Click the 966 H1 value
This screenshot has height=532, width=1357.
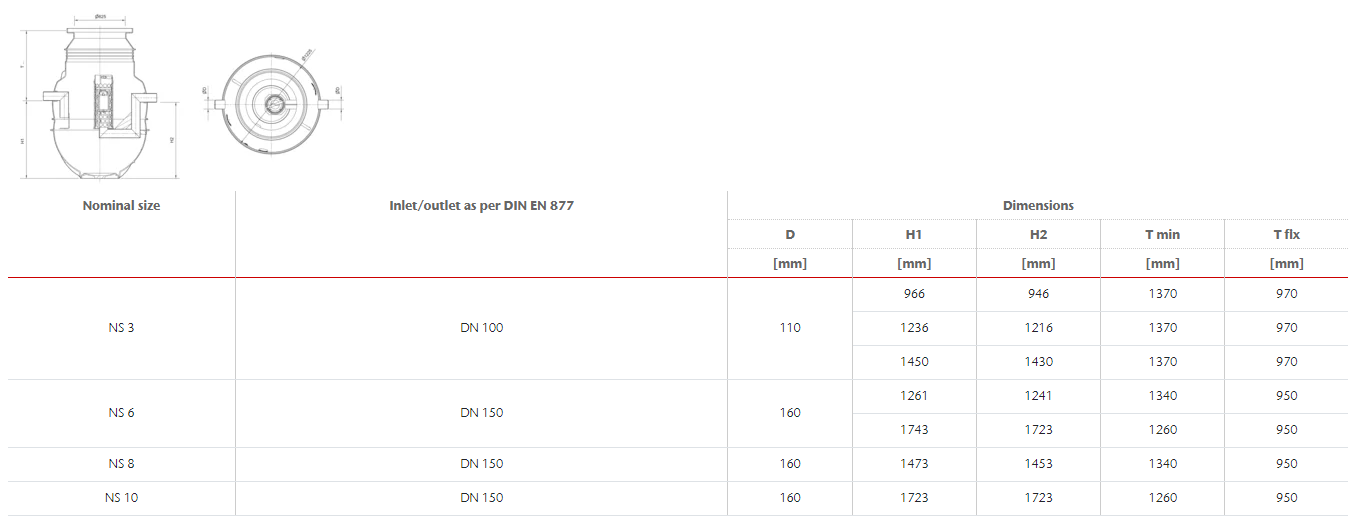click(x=913, y=294)
